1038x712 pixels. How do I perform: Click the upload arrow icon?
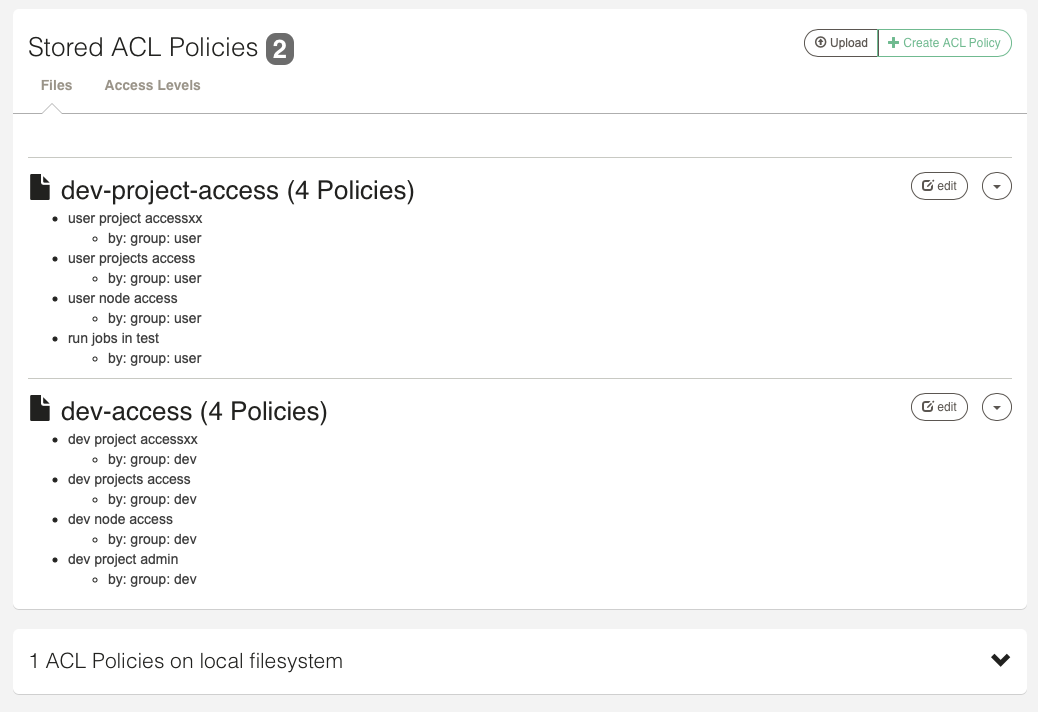(x=820, y=42)
